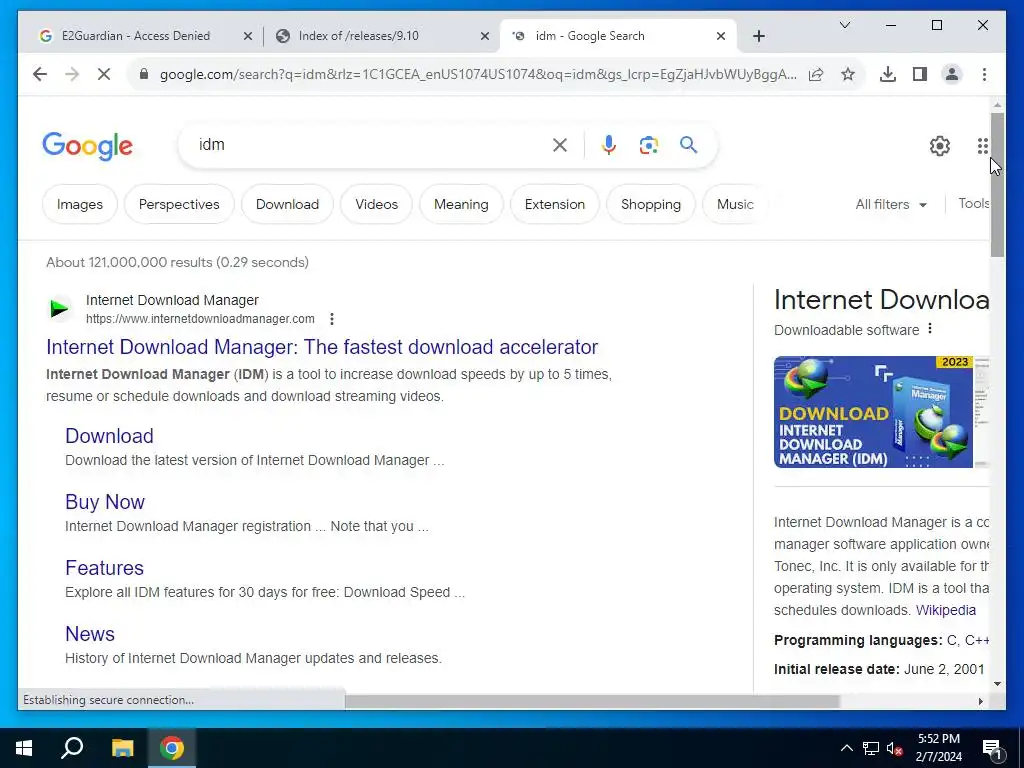Filter results by Videos
Screen dimensions: 1024x768
376,204
